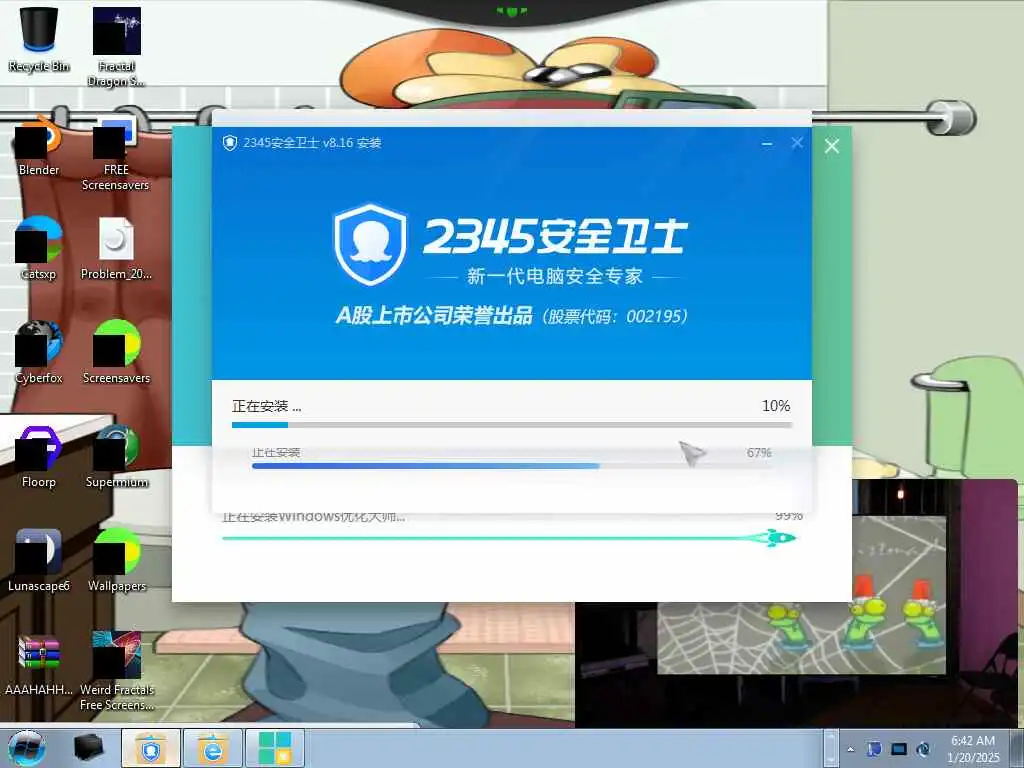This screenshot has height=768, width=1024.
Task: Minimize the 2345安全卫士 installer window
Action: pos(767,143)
